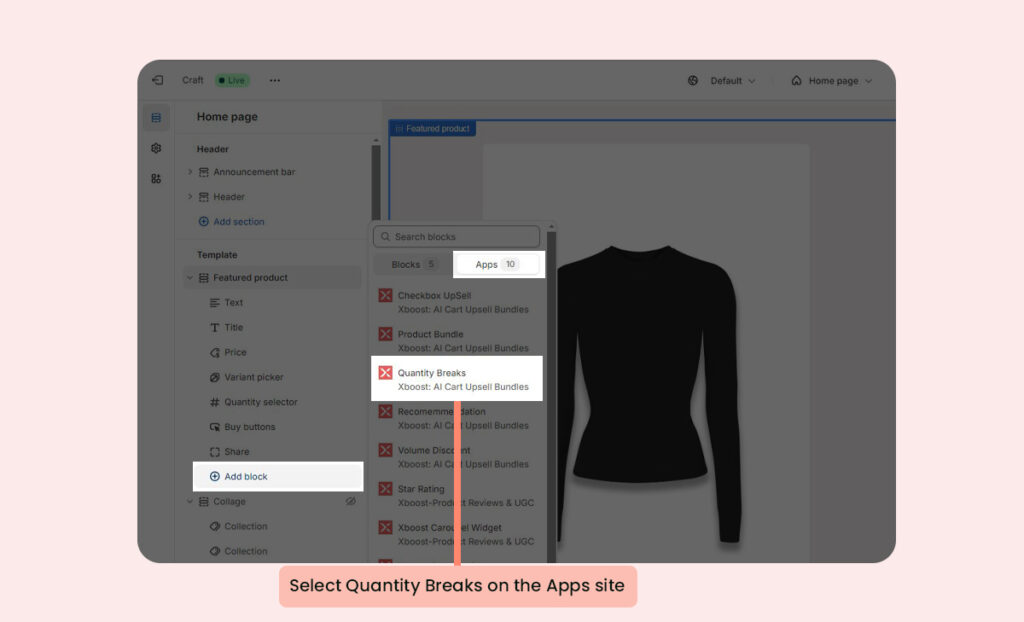Click the Checkbox UpSell app block icon
Viewport: 1024px width, 622px height.
click(x=385, y=296)
